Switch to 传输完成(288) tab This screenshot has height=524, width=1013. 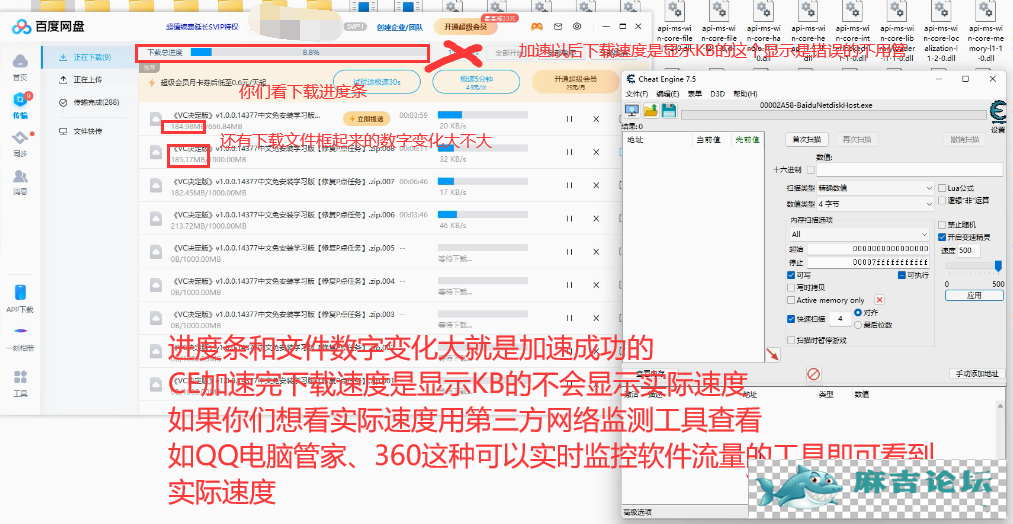coord(90,102)
